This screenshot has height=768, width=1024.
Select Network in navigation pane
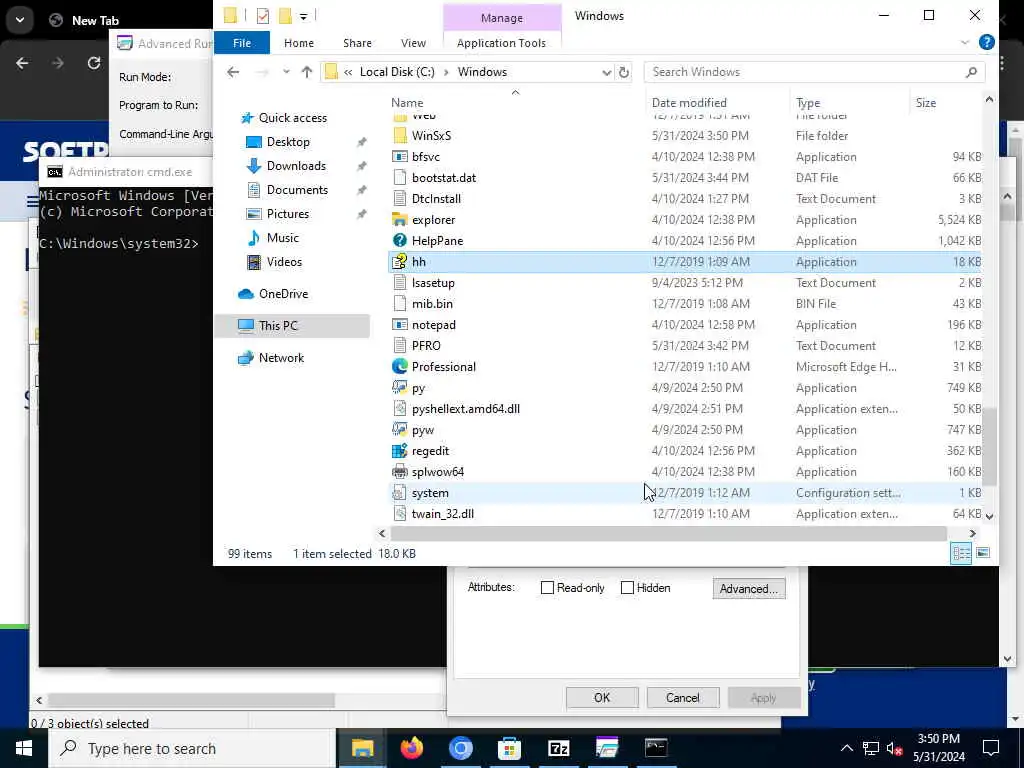[x=281, y=358]
